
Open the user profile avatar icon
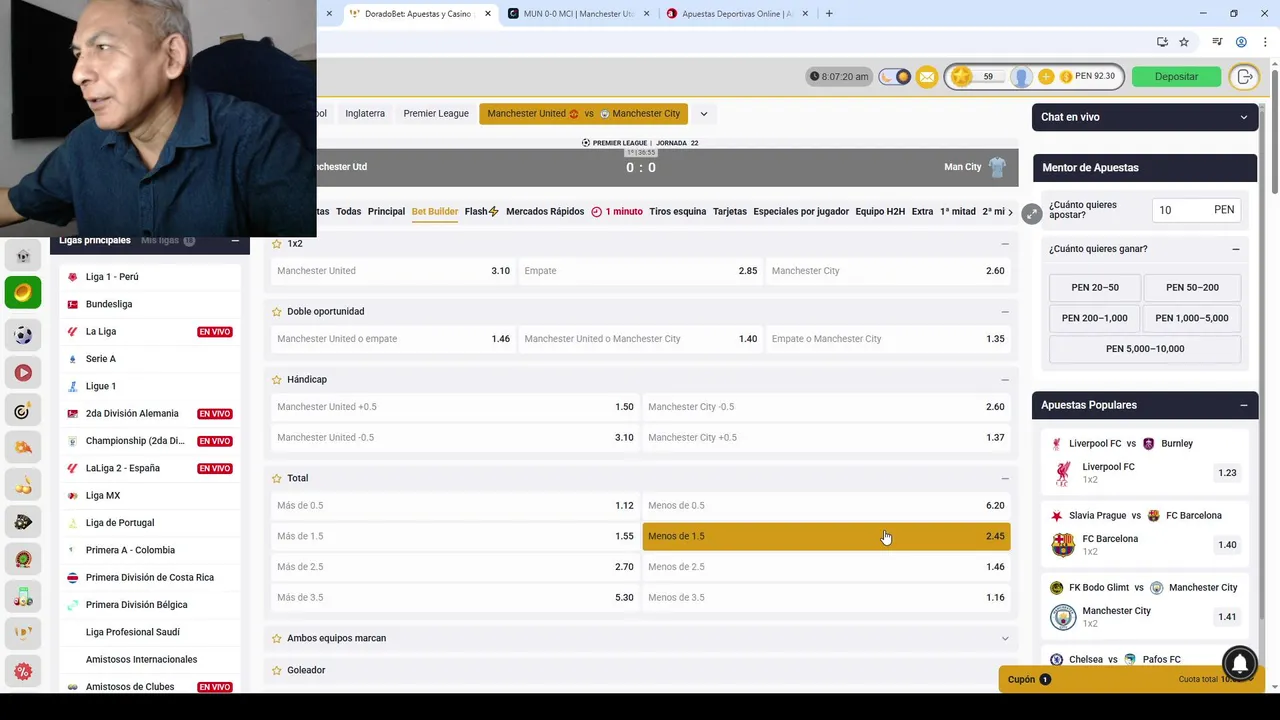(1021, 77)
